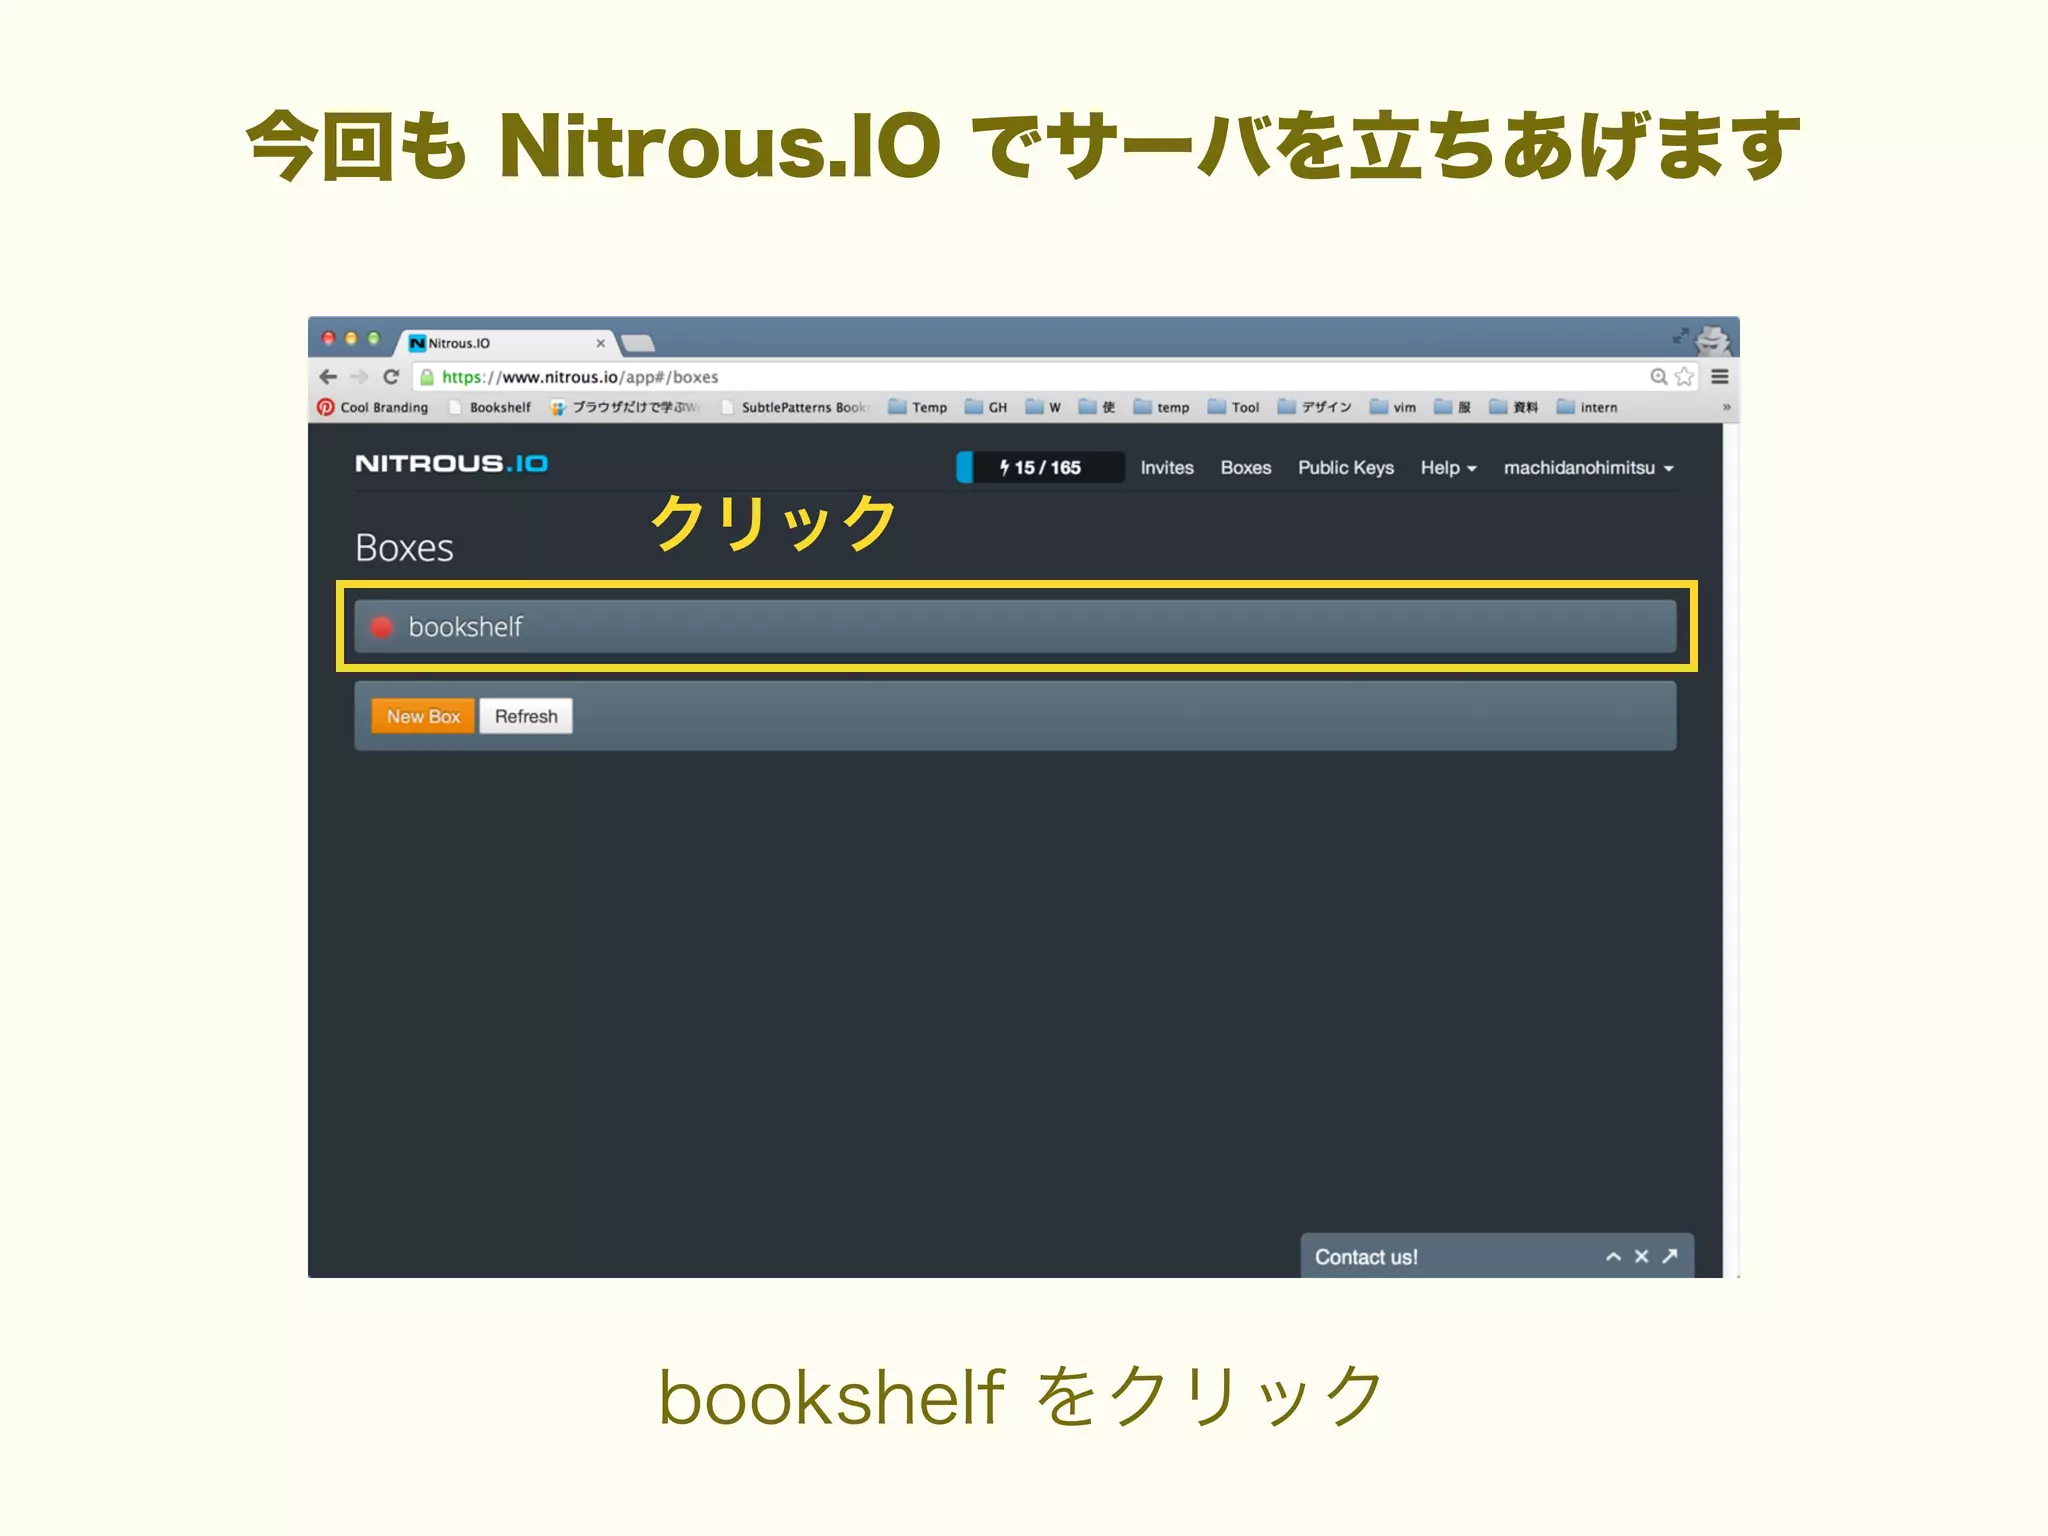Viewport: 2048px width, 1536px height.
Task: Click the NITROUS.IO logo
Action: coord(451,464)
